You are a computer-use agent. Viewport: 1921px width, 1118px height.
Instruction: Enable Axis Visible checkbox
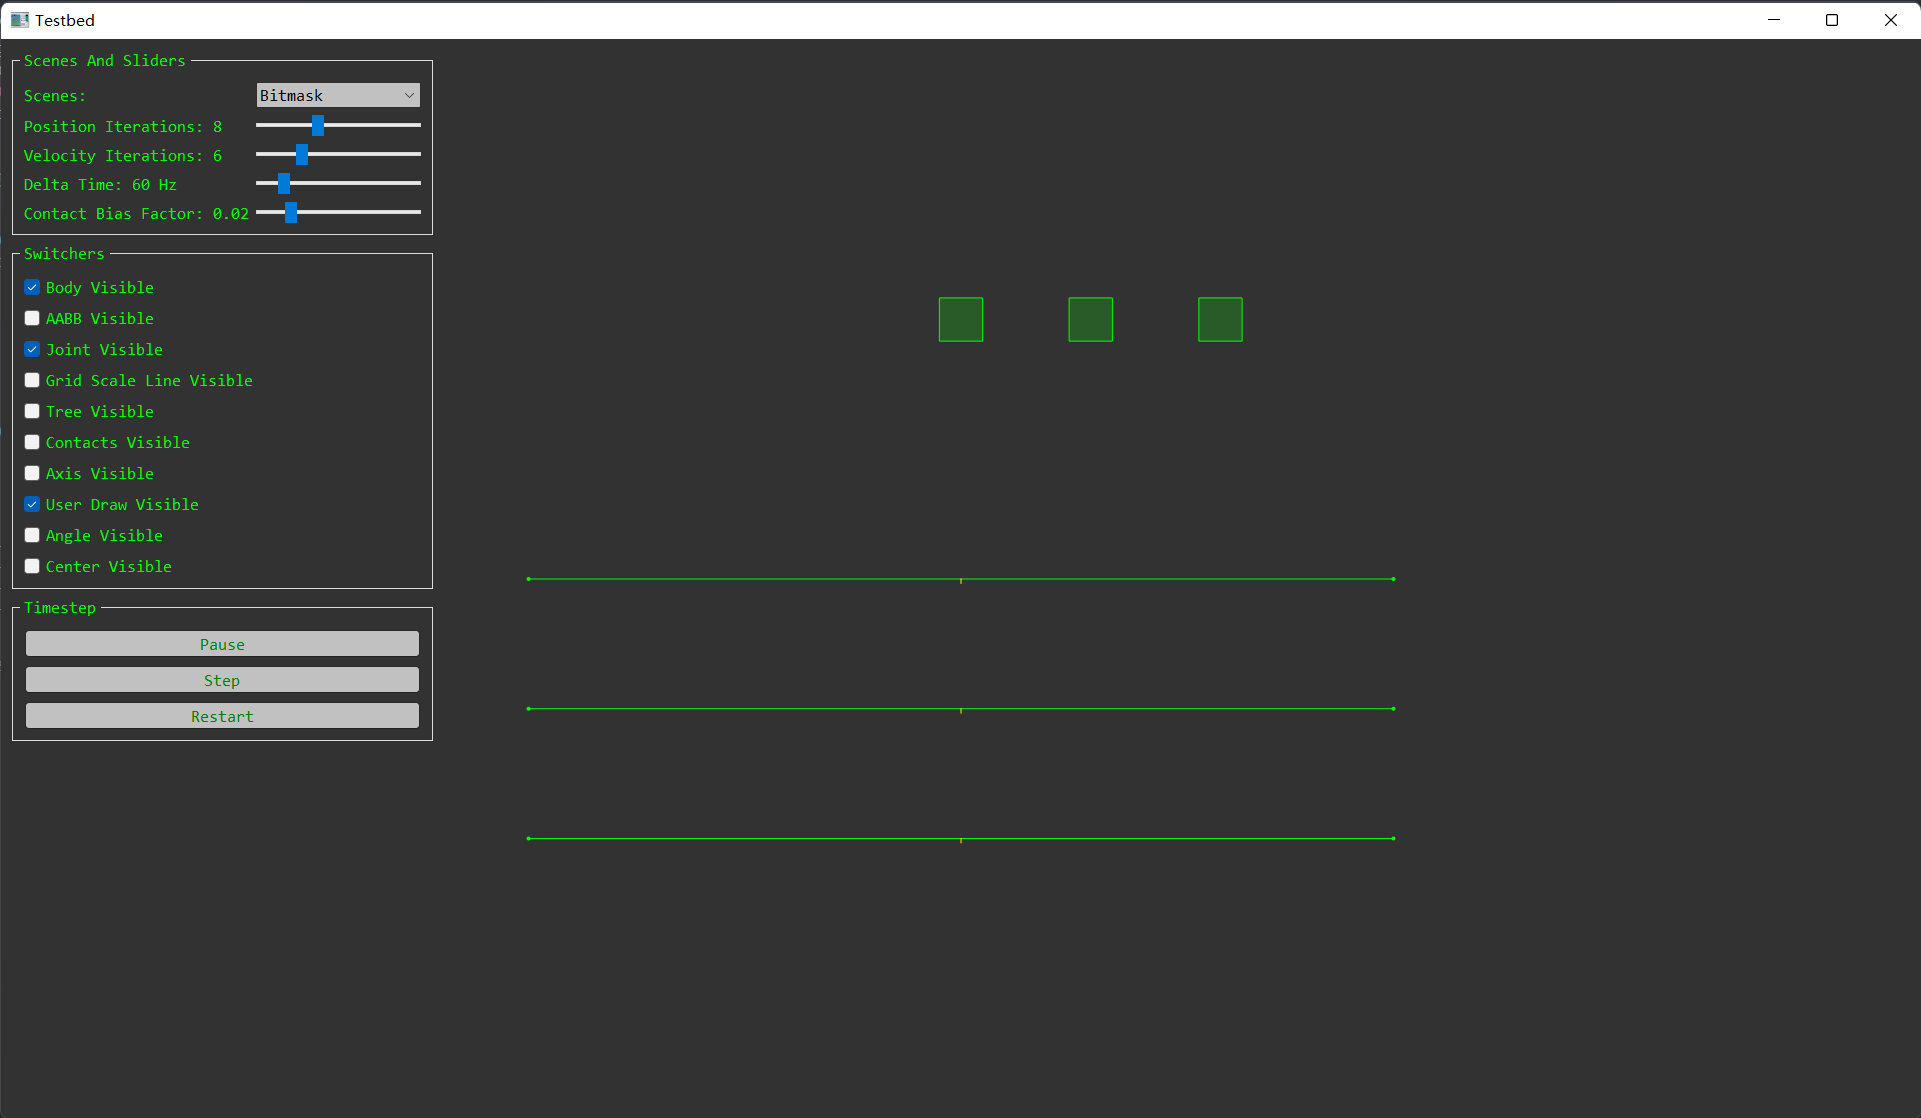[x=32, y=472]
